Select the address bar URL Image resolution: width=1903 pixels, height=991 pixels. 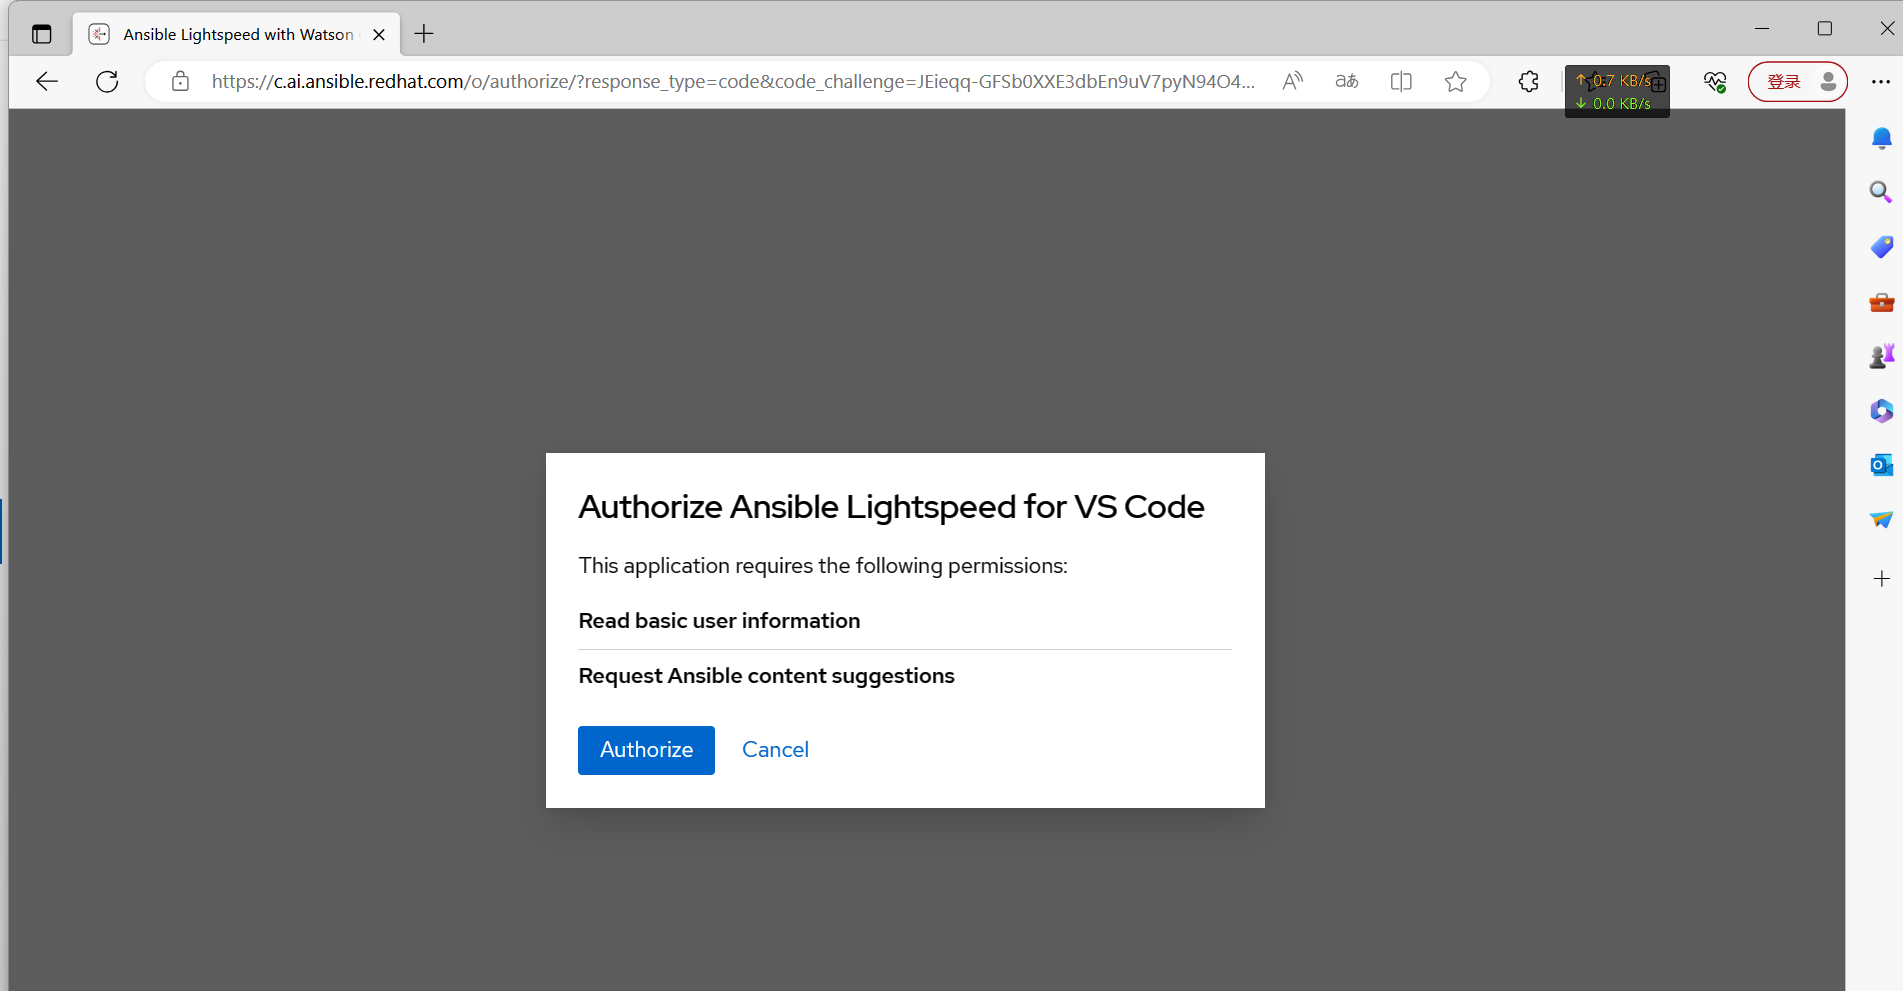(x=733, y=82)
